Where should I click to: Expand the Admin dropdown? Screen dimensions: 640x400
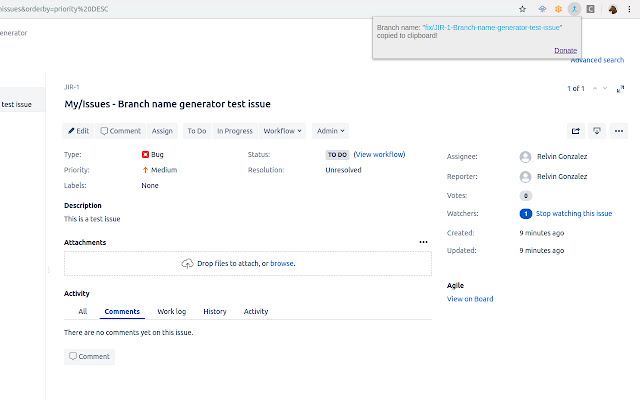click(x=330, y=130)
